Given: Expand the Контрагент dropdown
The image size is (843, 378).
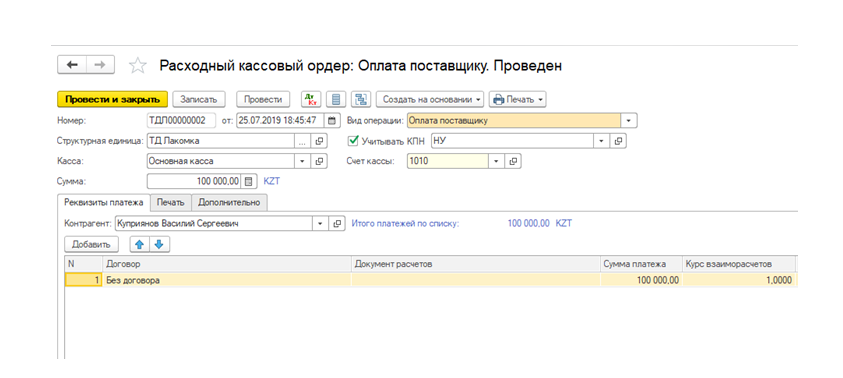Looking at the screenshot, I should [321, 223].
